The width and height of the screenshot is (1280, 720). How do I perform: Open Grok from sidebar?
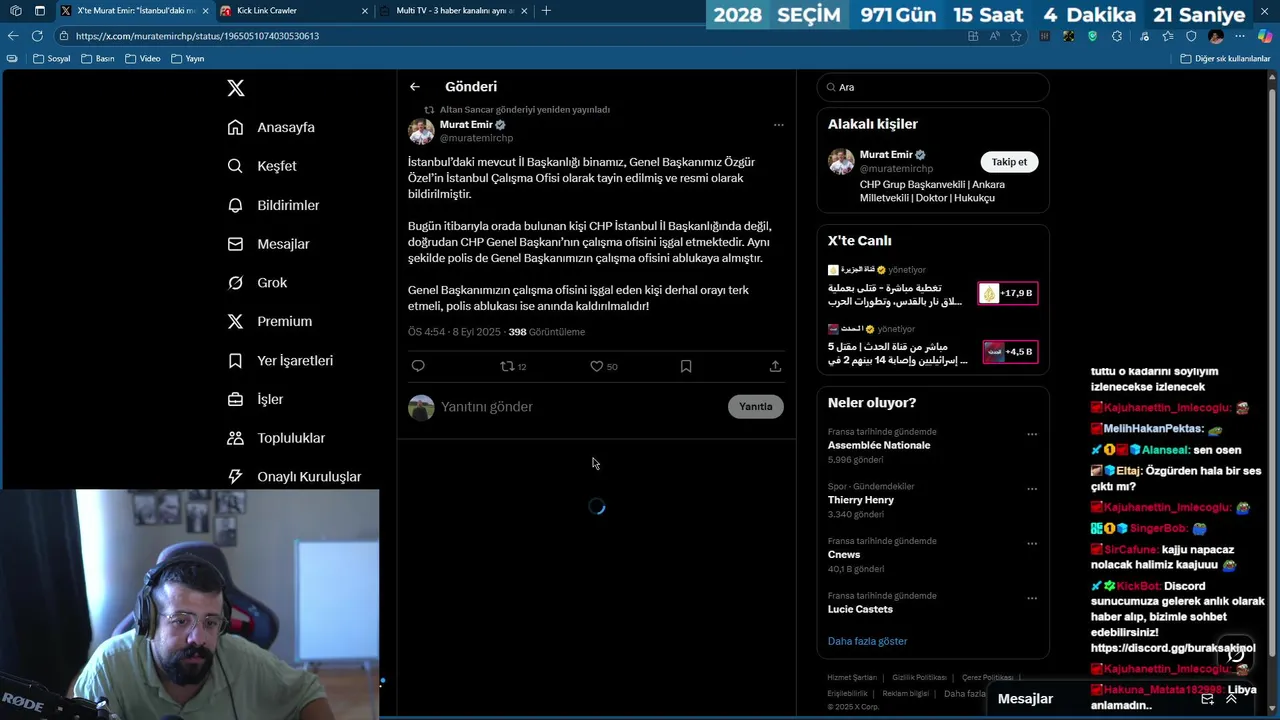[x=257, y=283]
